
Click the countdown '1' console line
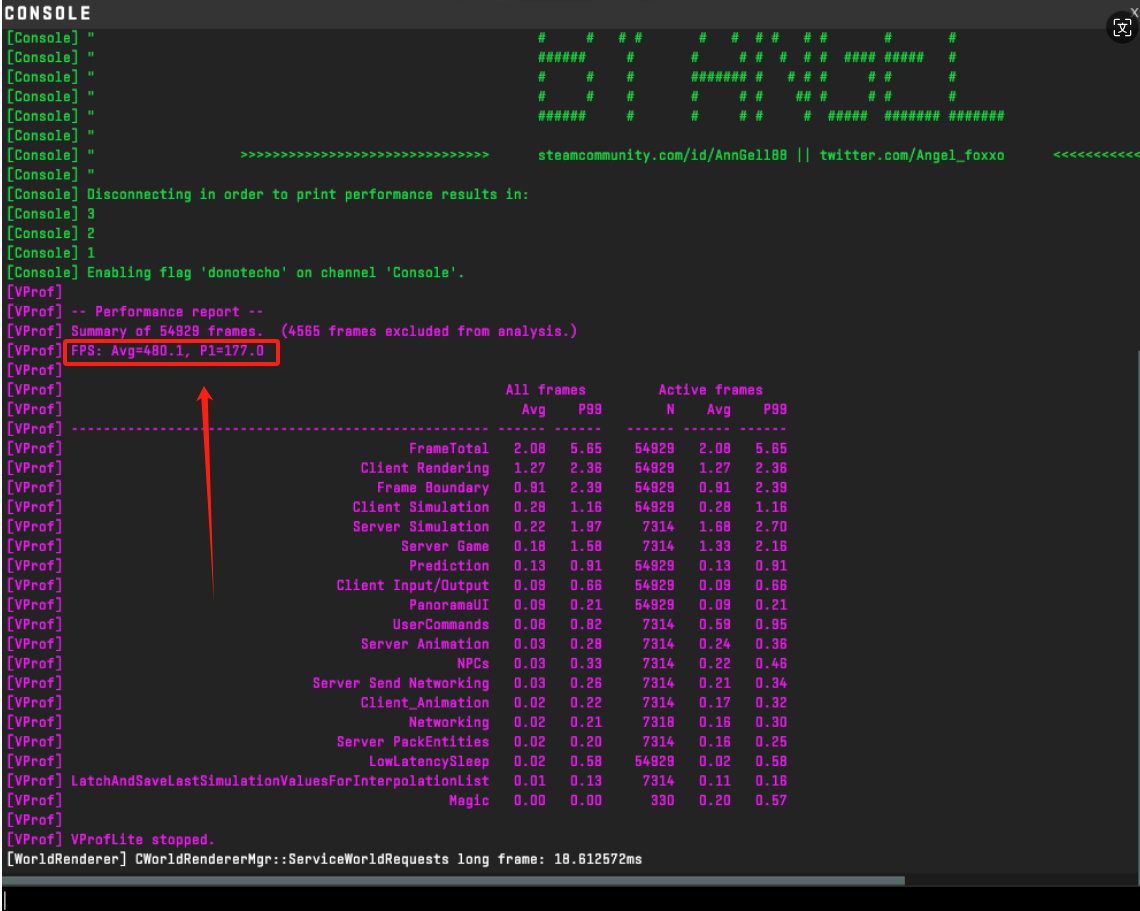coord(91,253)
